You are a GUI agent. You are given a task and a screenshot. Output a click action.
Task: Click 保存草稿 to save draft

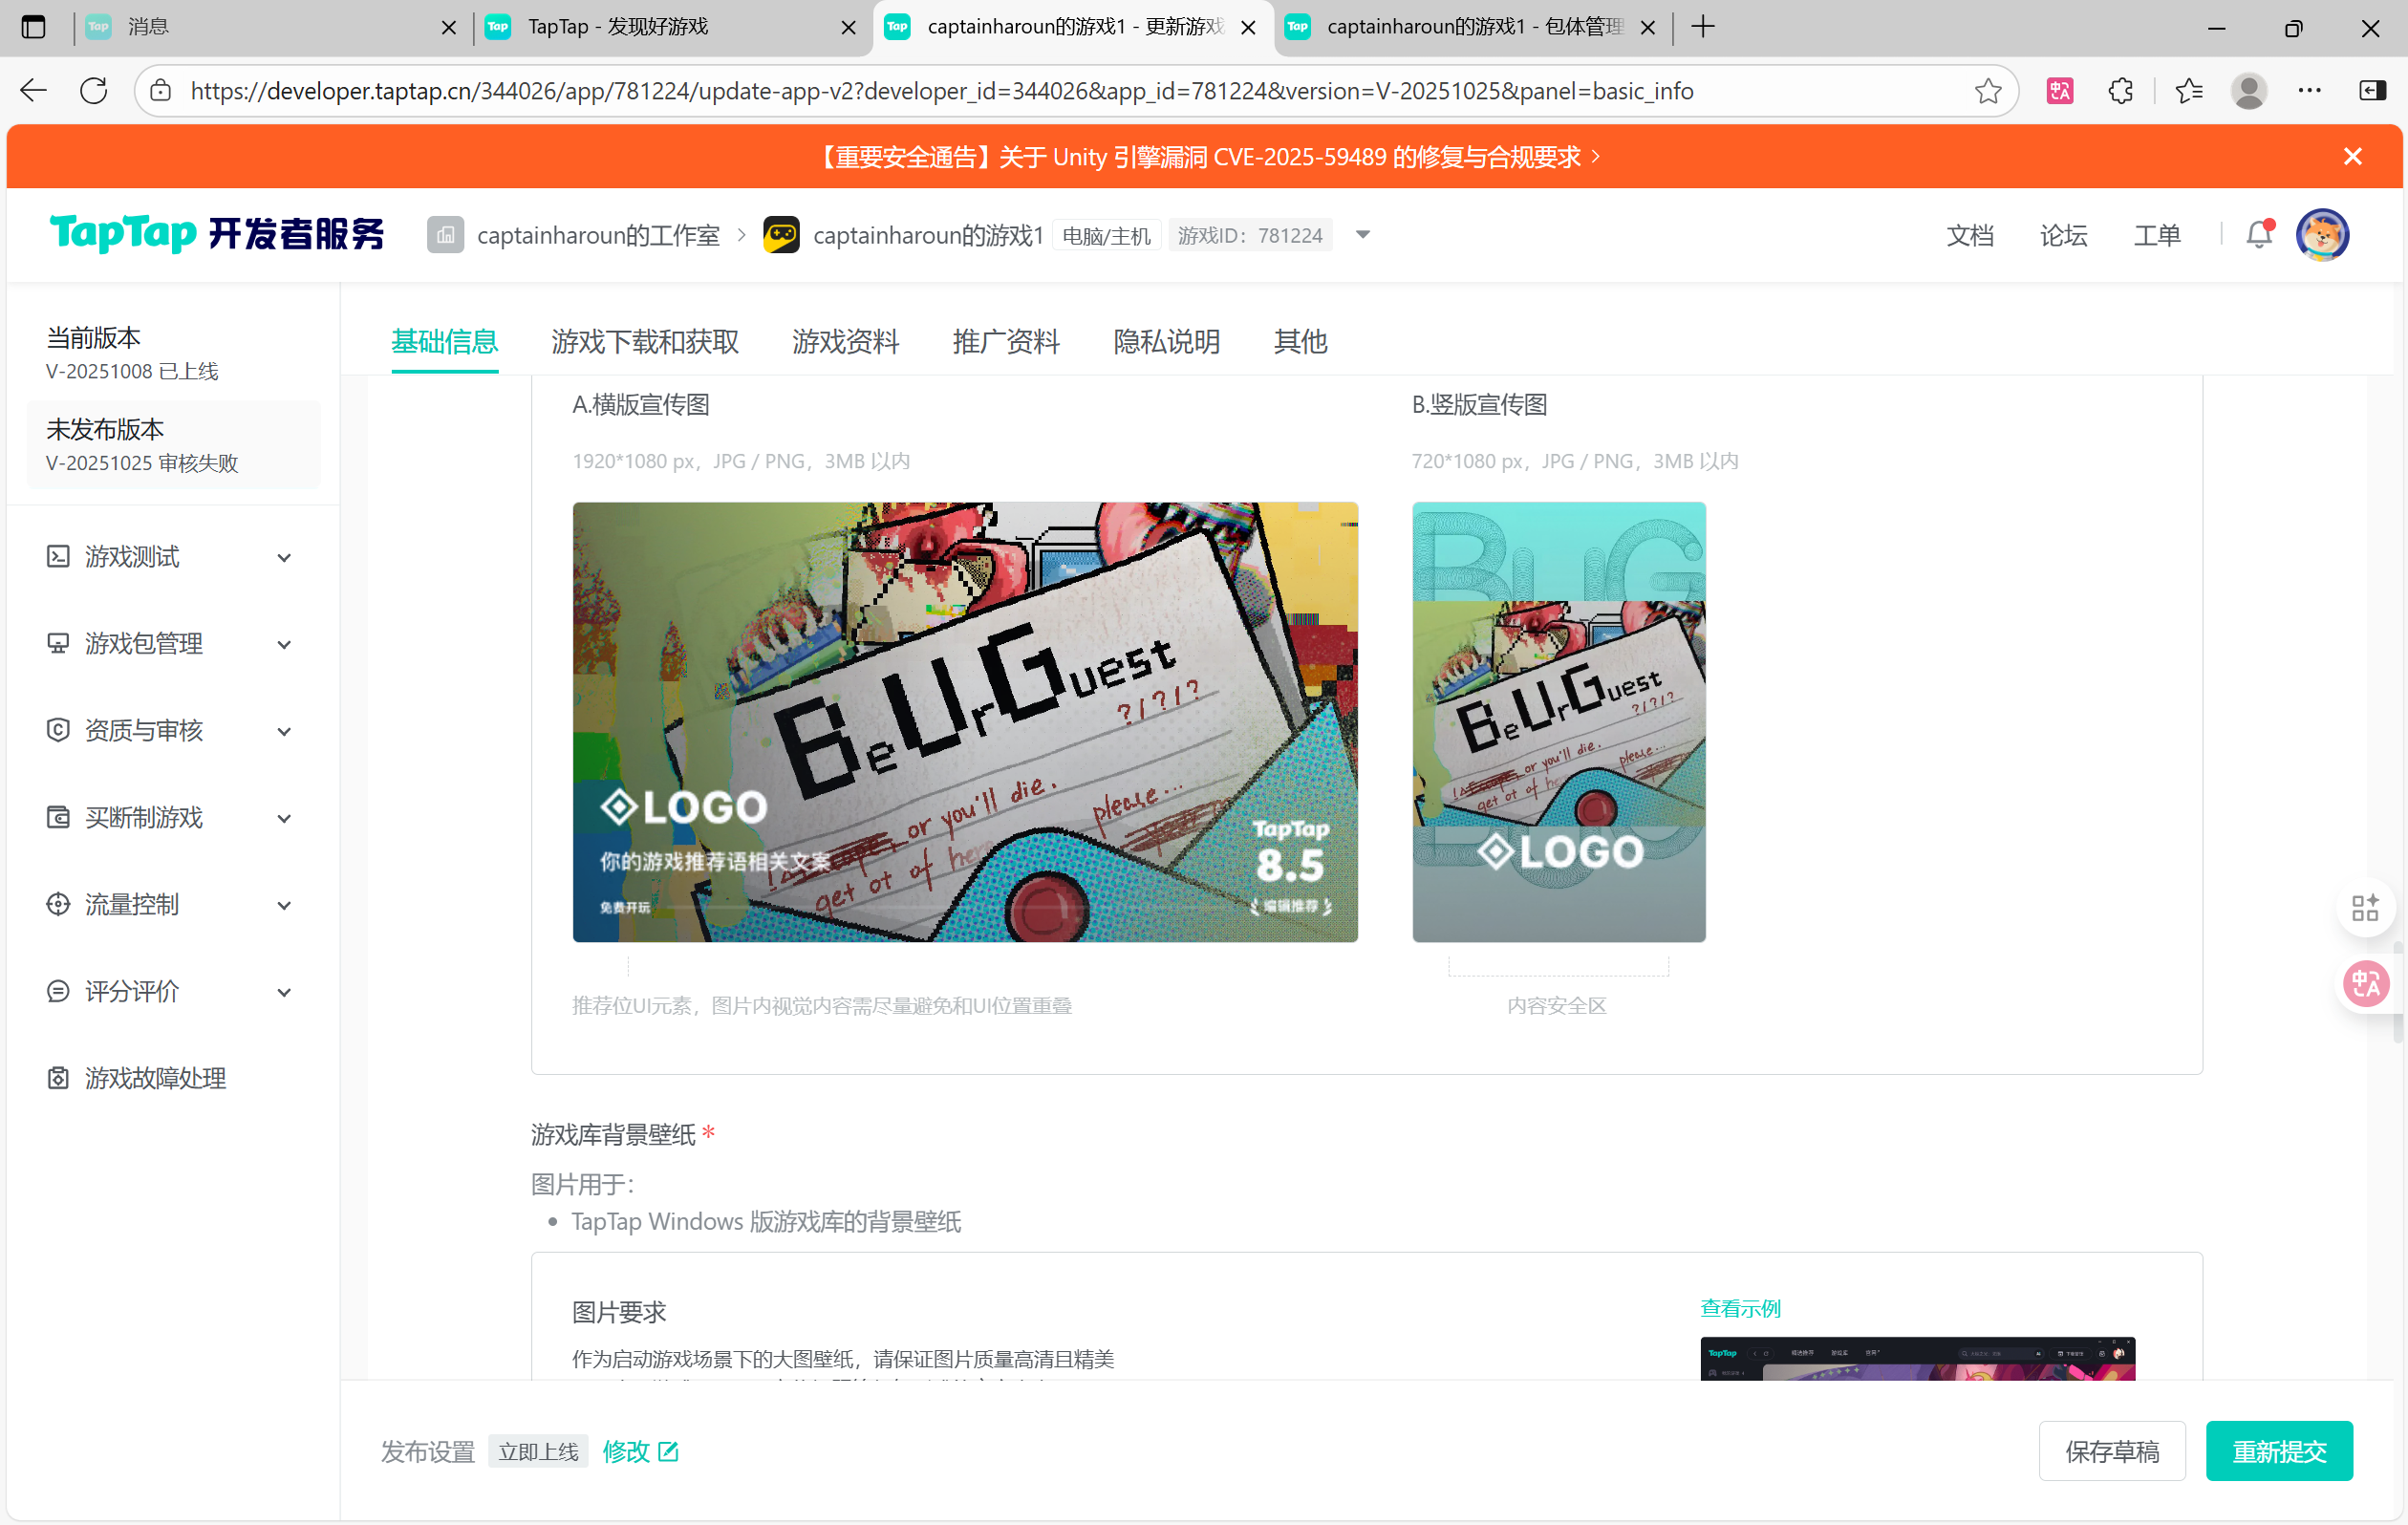(x=2112, y=1450)
